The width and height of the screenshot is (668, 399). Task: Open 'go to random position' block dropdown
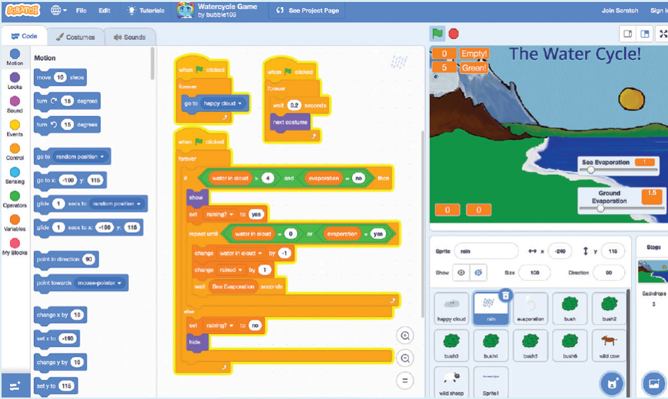click(79, 157)
